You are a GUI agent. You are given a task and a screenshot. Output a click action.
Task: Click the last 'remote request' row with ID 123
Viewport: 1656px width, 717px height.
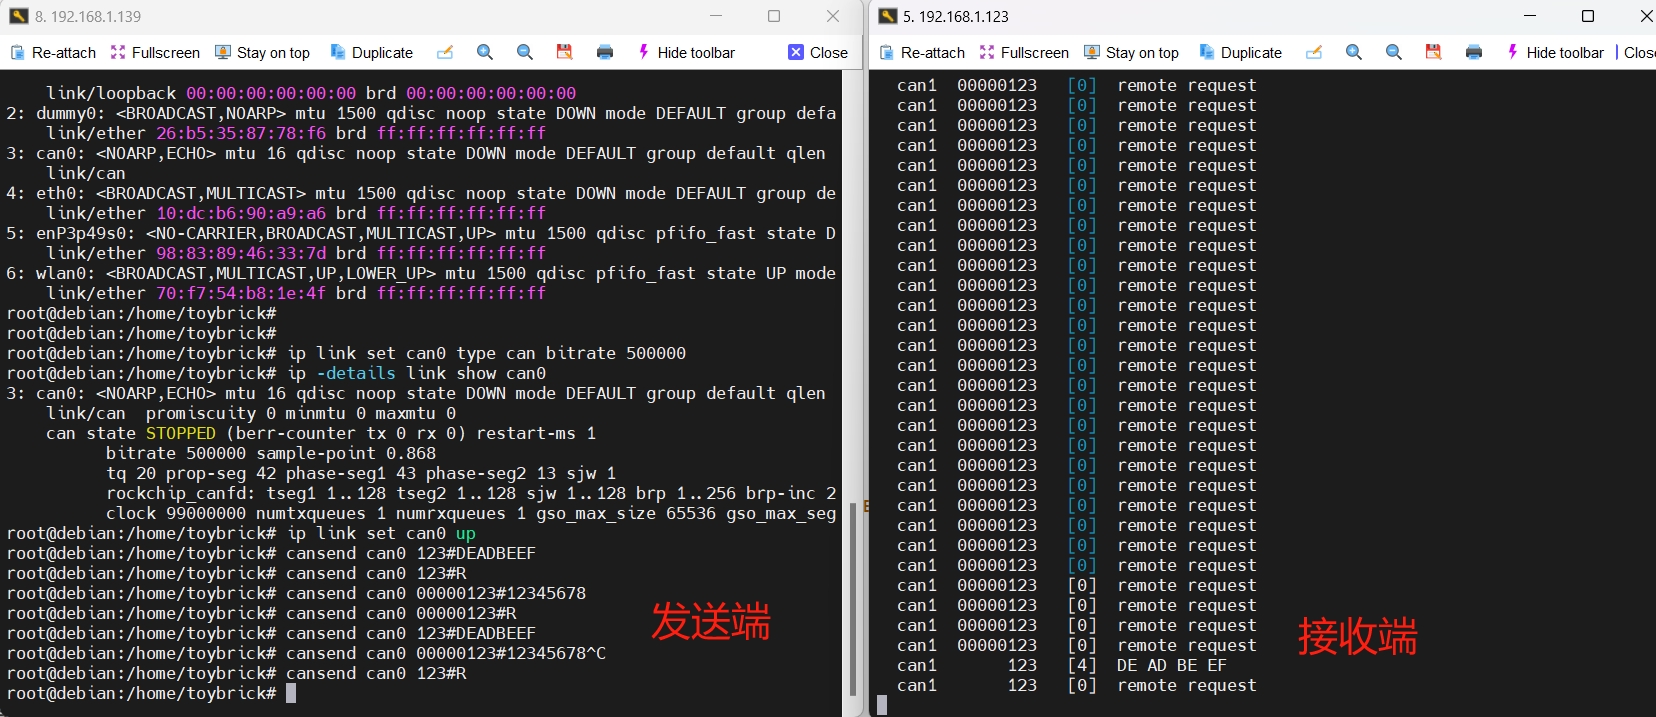(1077, 685)
